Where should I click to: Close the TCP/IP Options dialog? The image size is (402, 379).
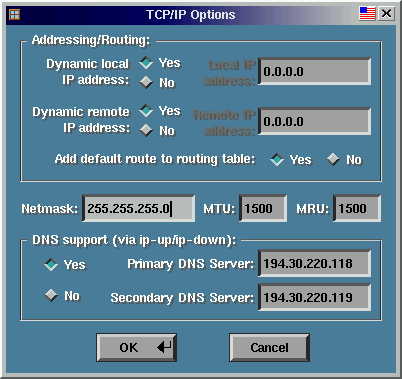[x=386, y=14]
